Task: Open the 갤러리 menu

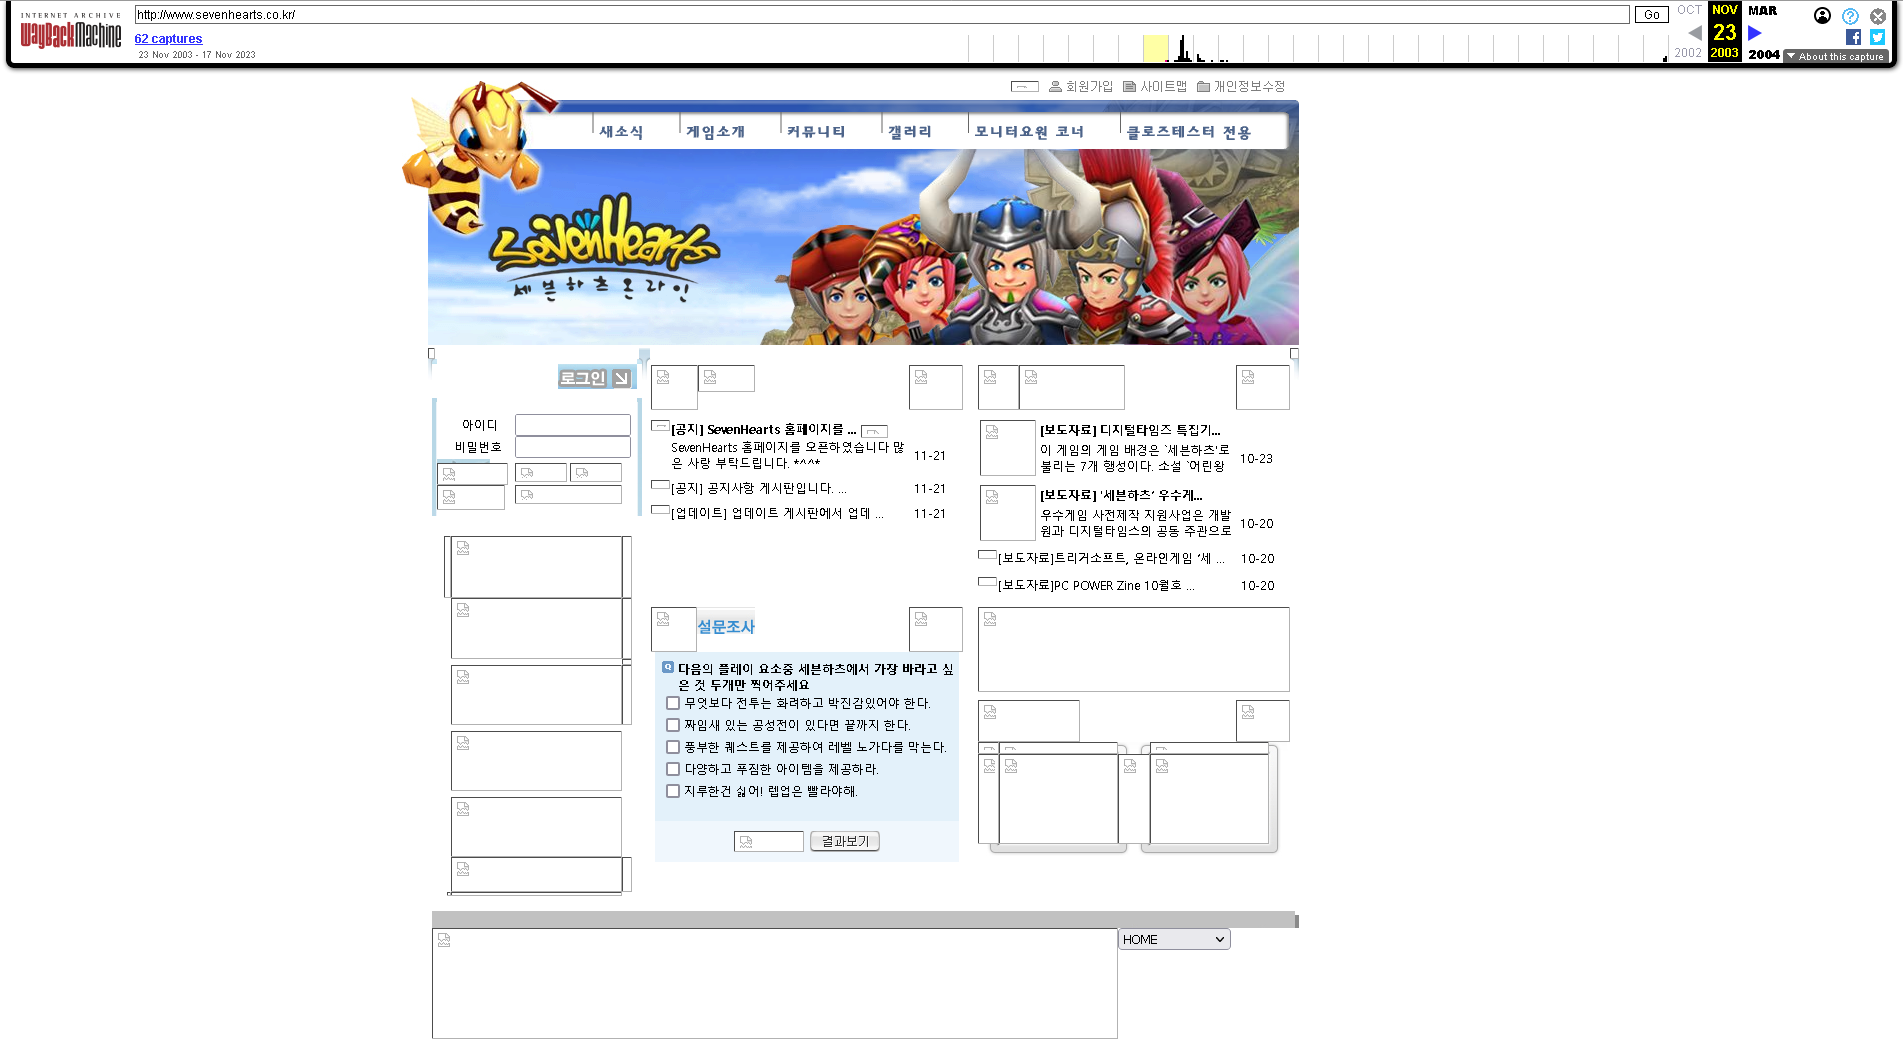Action: (910, 132)
